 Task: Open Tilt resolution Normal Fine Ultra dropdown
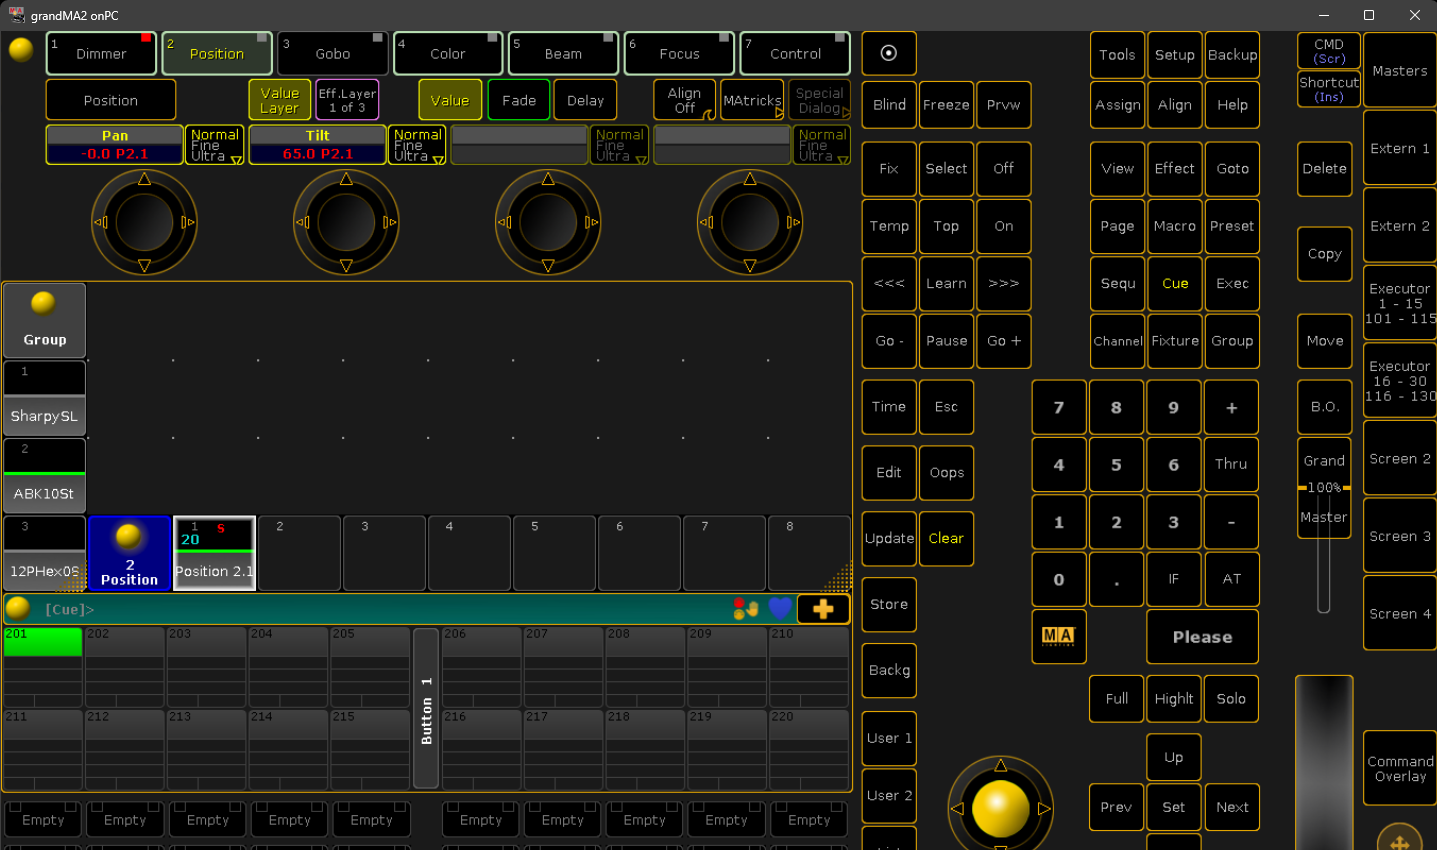click(417, 145)
